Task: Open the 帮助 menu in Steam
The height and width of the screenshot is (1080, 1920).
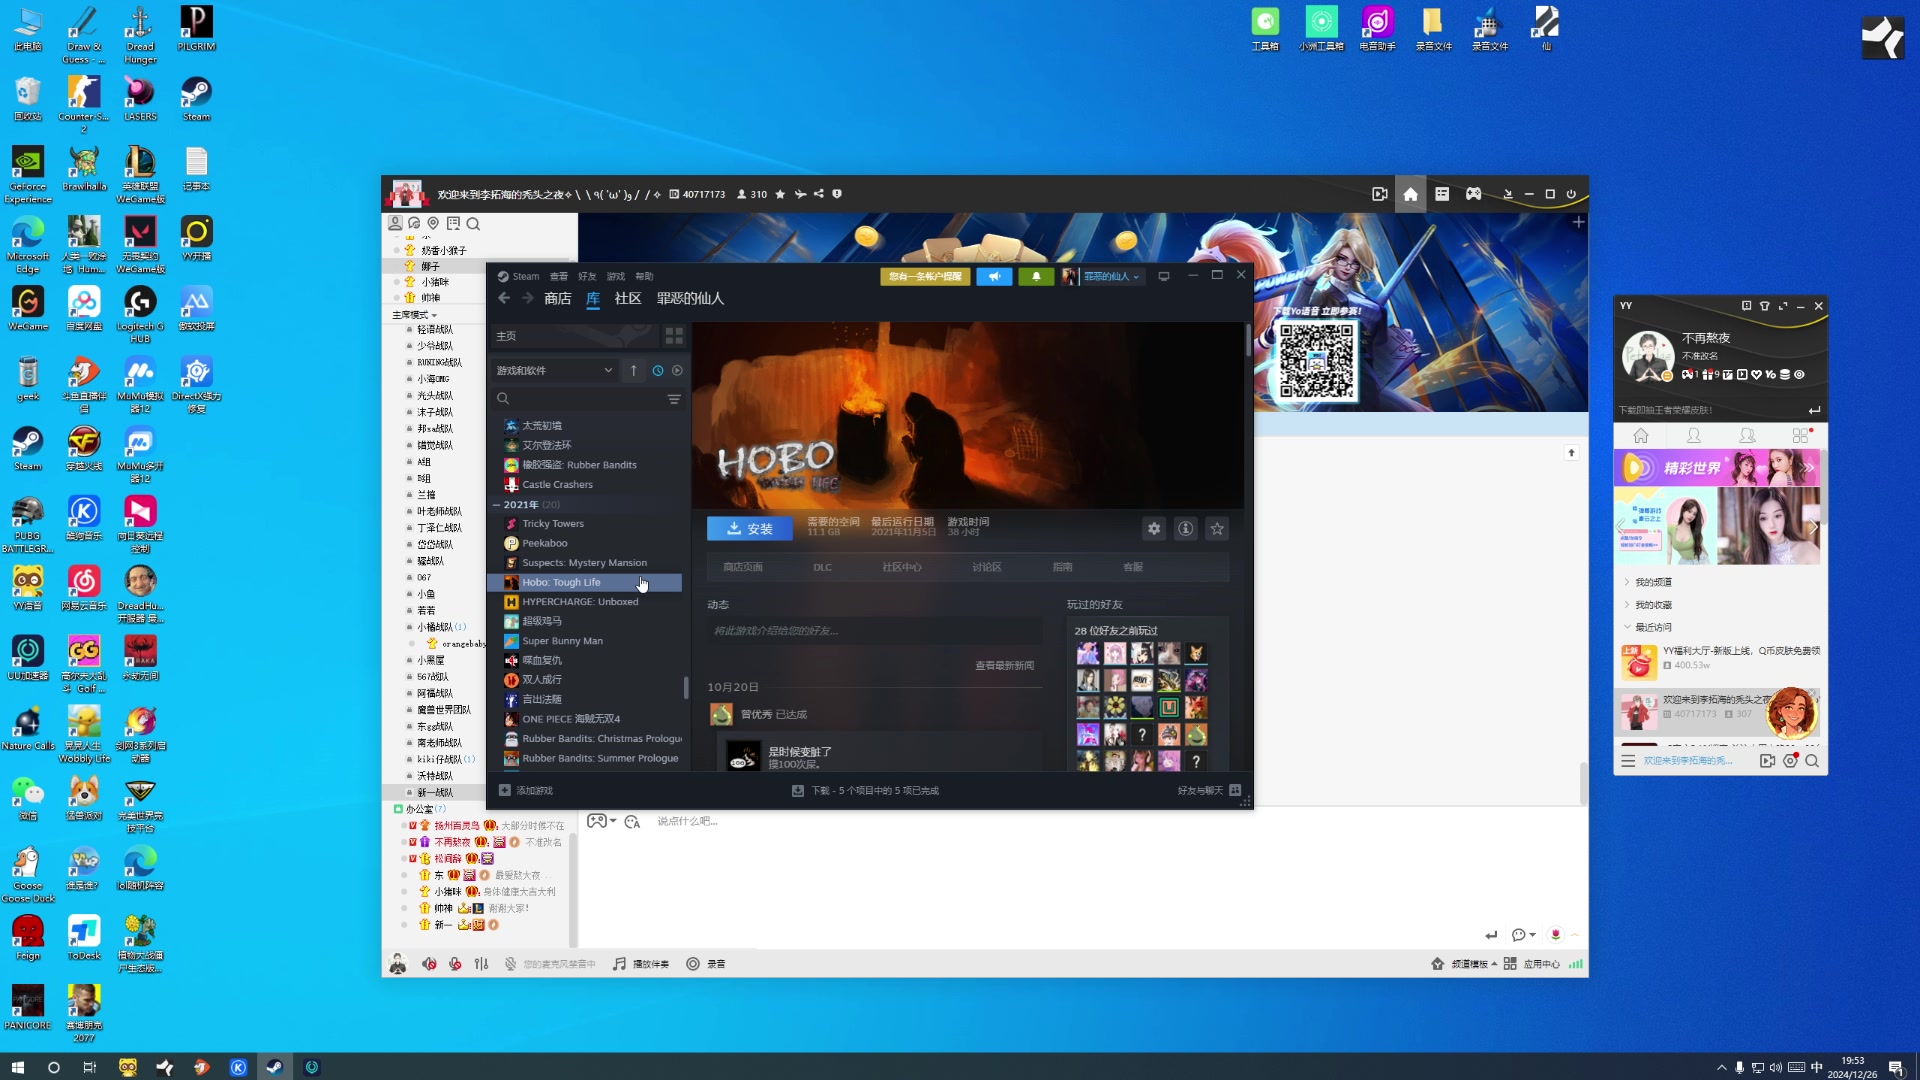Action: [x=644, y=277]
